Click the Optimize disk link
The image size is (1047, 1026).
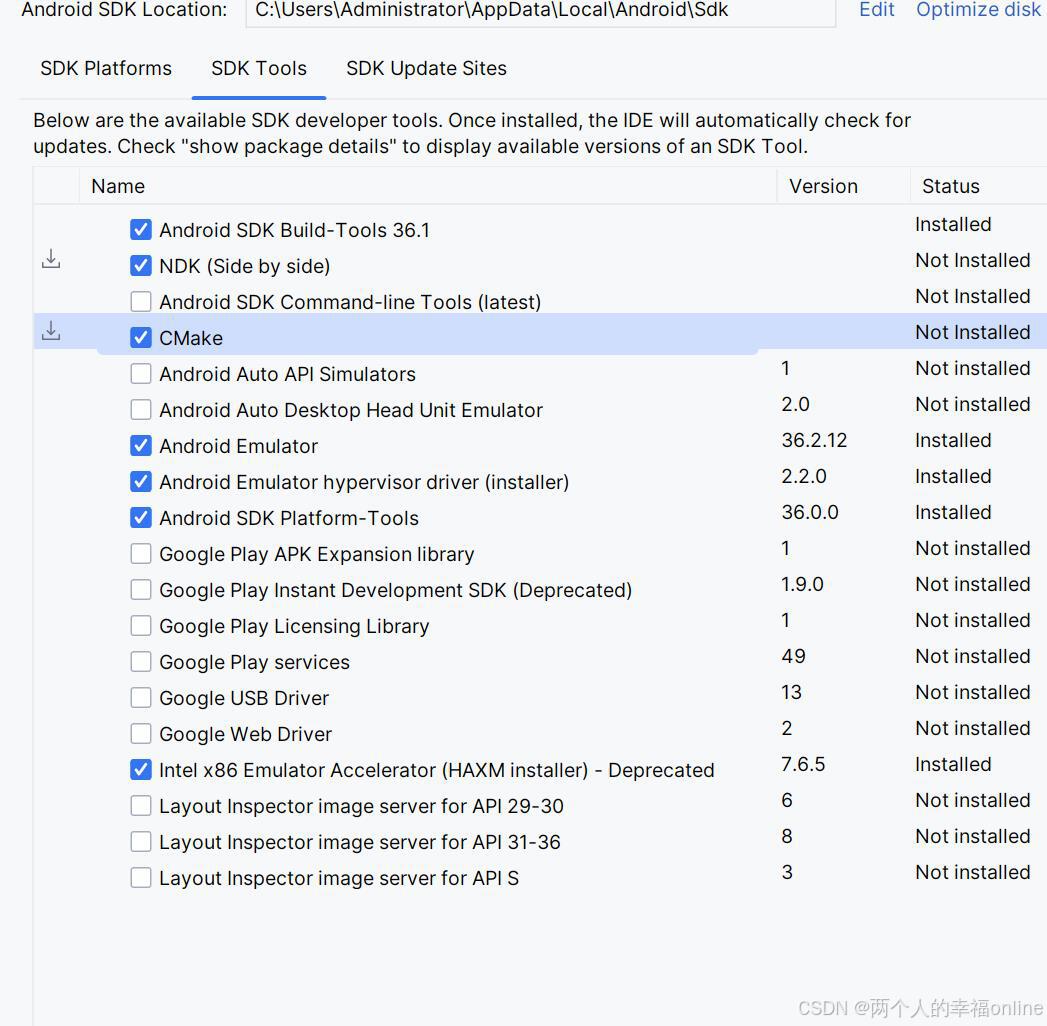(978, 9)
